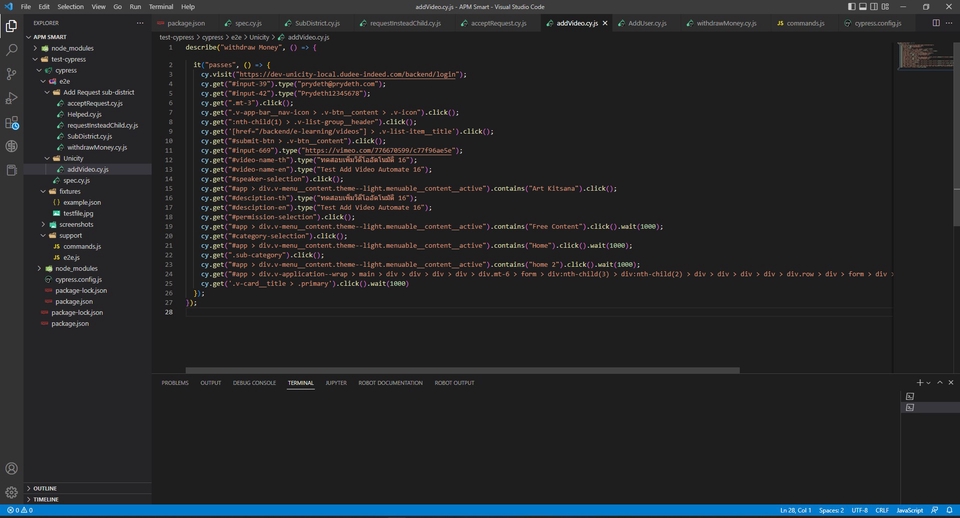The height and width of the screenshot is (518, 960).
Task: Switch to the withdrawMoney.cy.js editor tab
Action: [726, 23]
